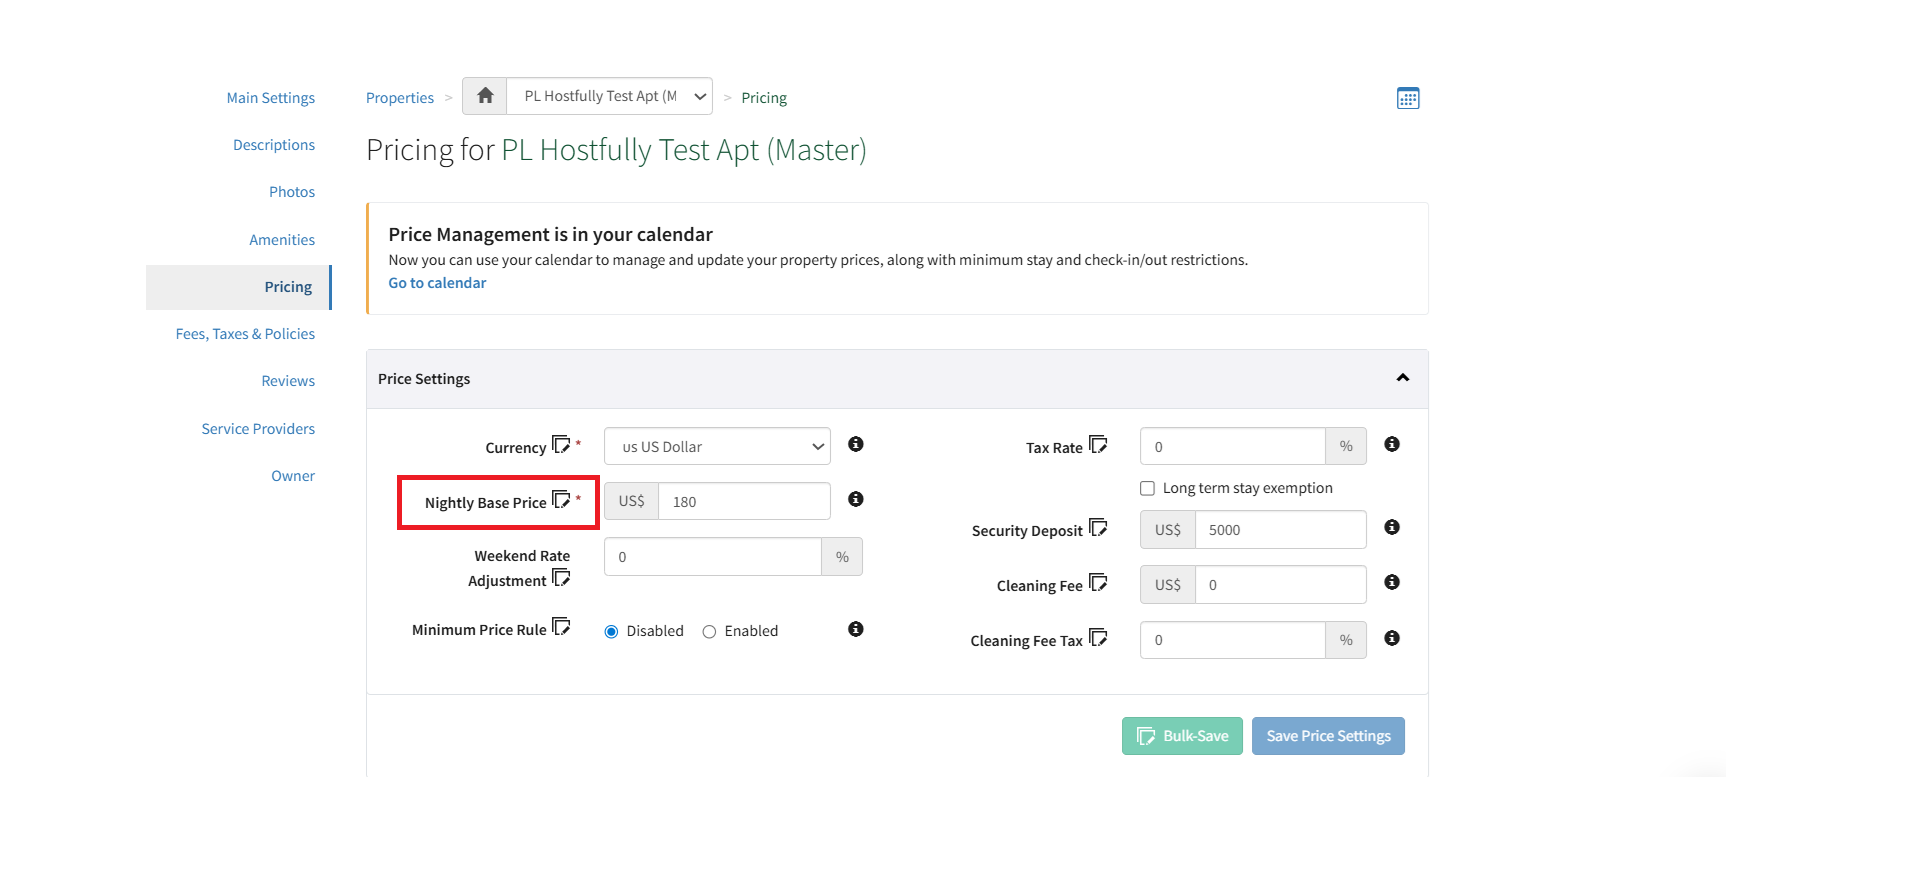Click Save Price Settings button

pyautogui.click(x=1327, y=736)
